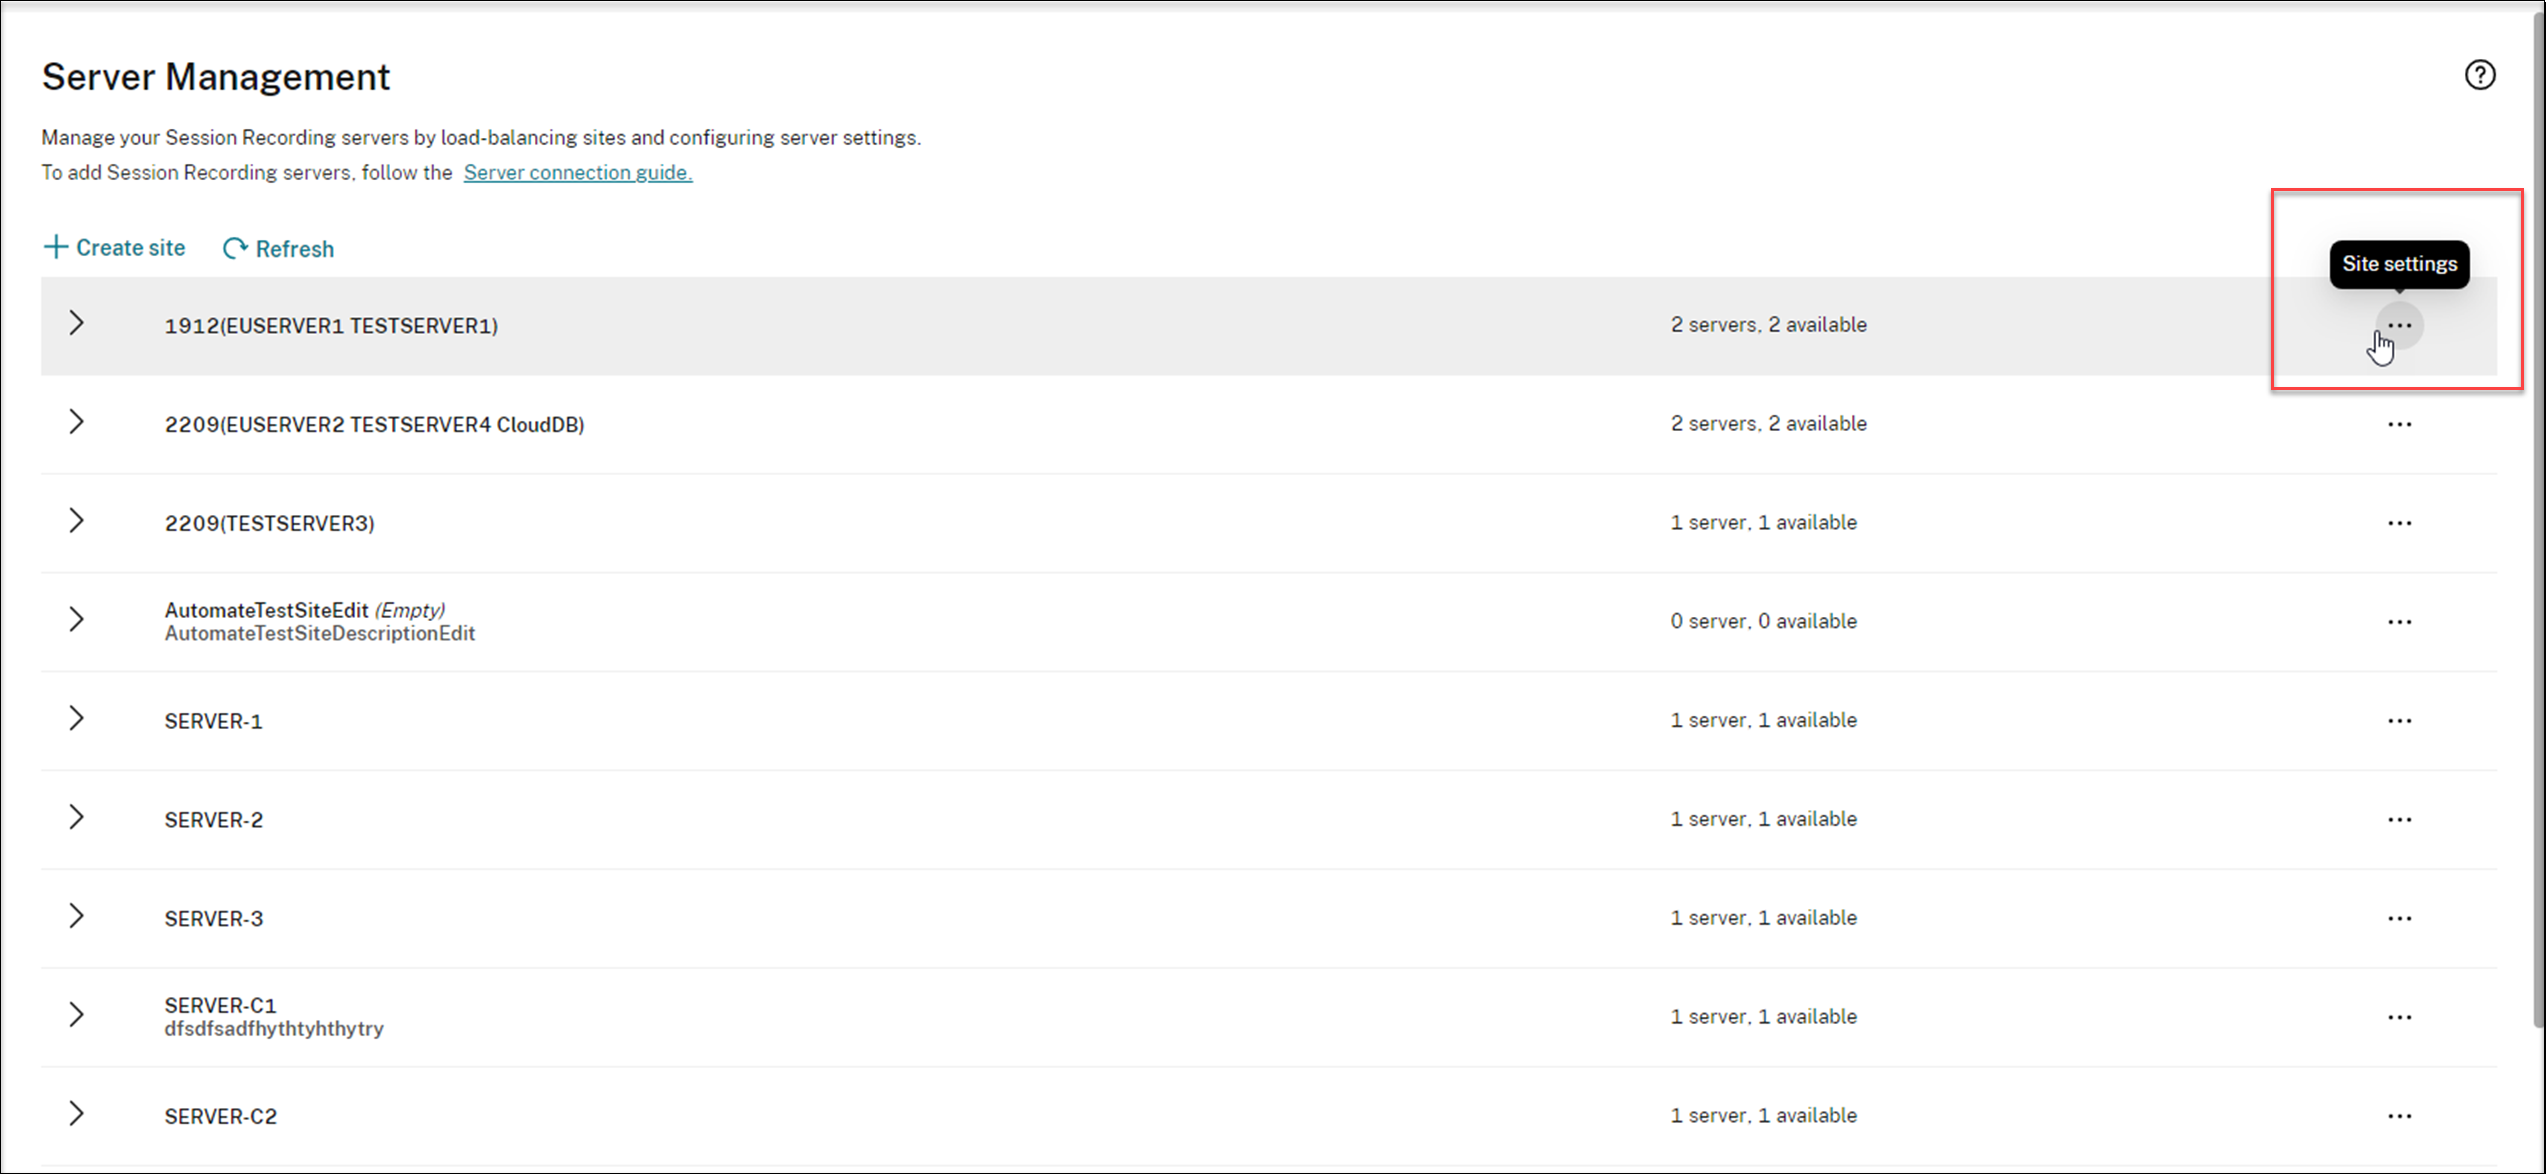Expand the SERVER-C1 site chevron
2546x1174 pixels.
(76, 1015)
